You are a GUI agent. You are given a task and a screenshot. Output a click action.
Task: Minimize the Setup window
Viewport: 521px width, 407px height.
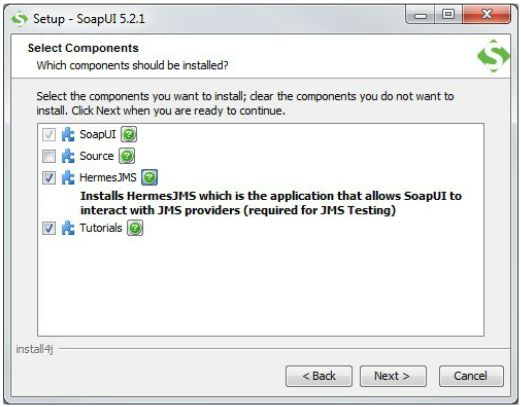pos(420,15)
